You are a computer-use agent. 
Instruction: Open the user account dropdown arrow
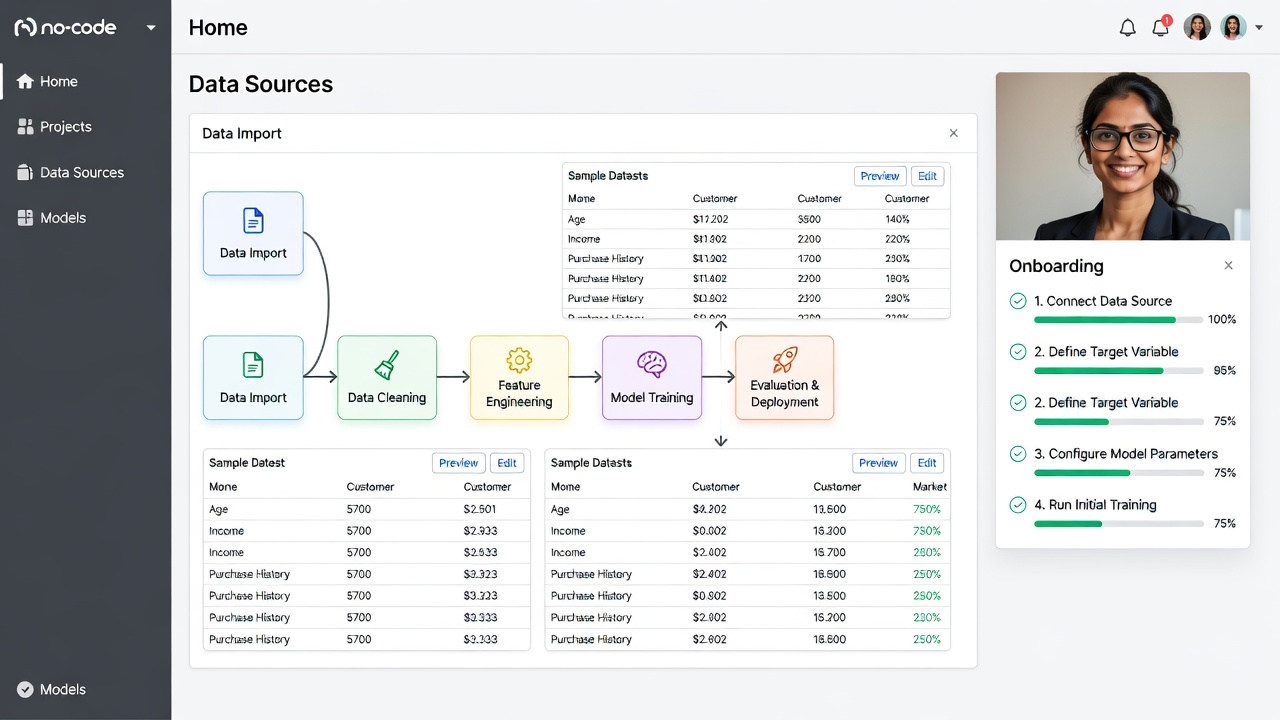(x=1259, y=28)
